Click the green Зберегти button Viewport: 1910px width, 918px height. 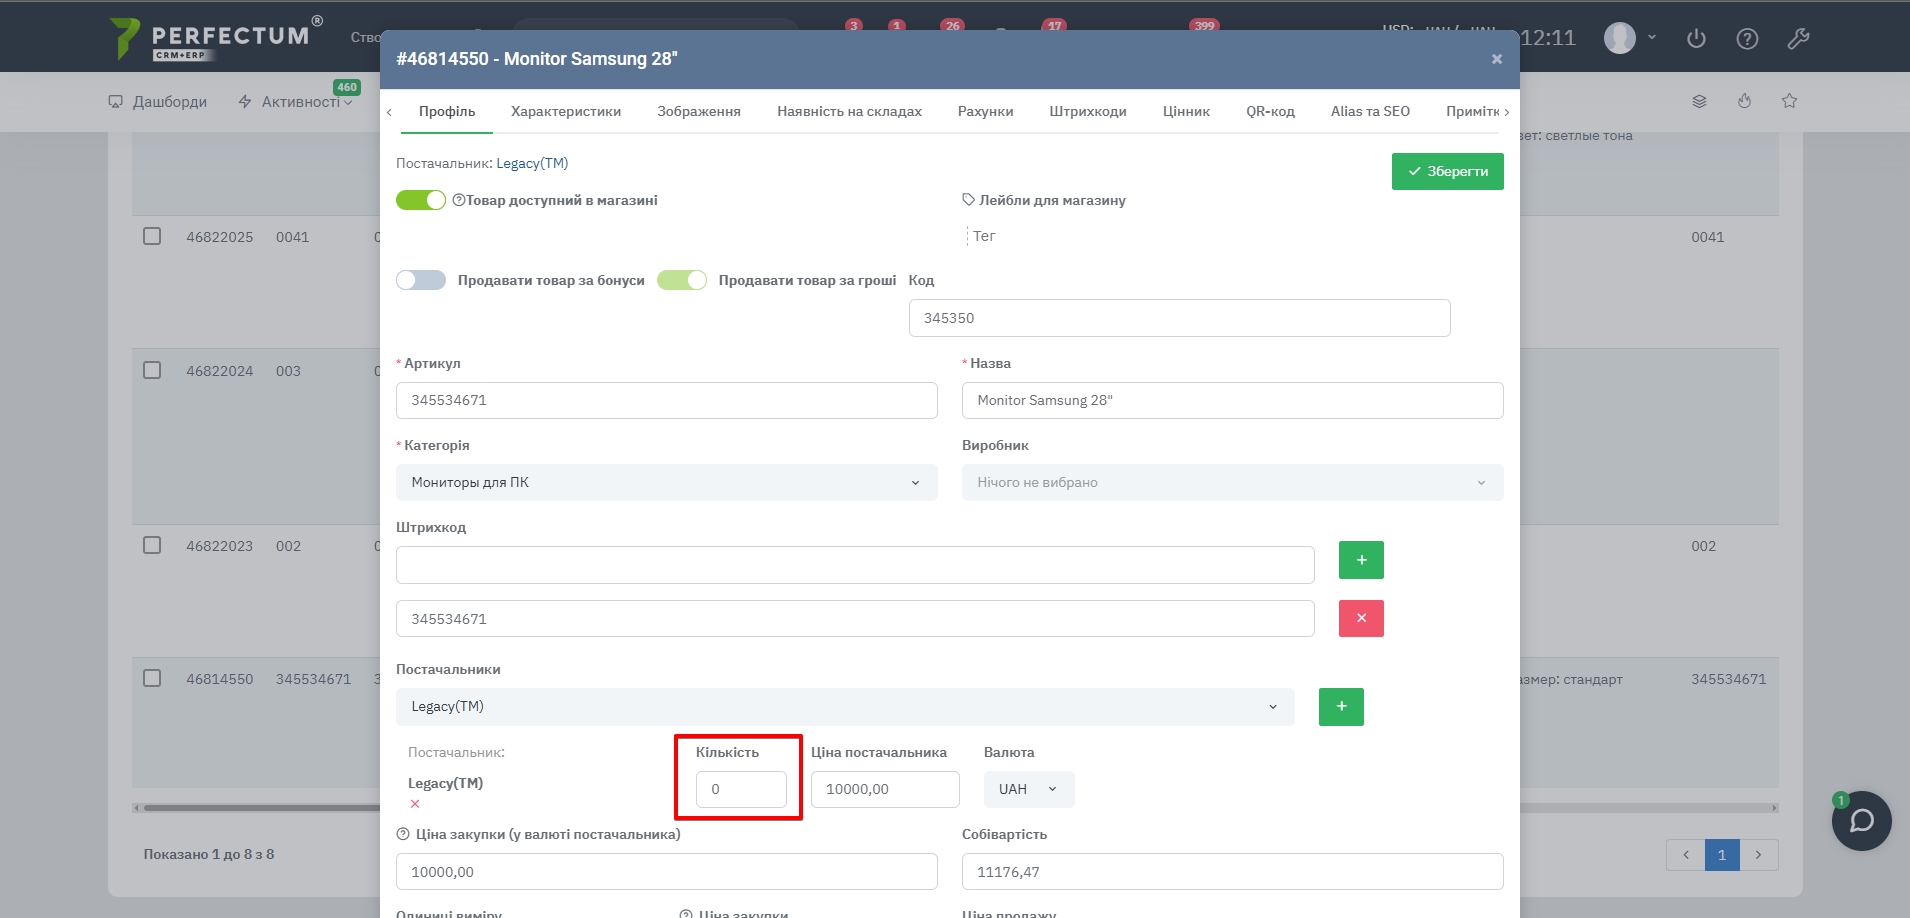(1447, 171)
